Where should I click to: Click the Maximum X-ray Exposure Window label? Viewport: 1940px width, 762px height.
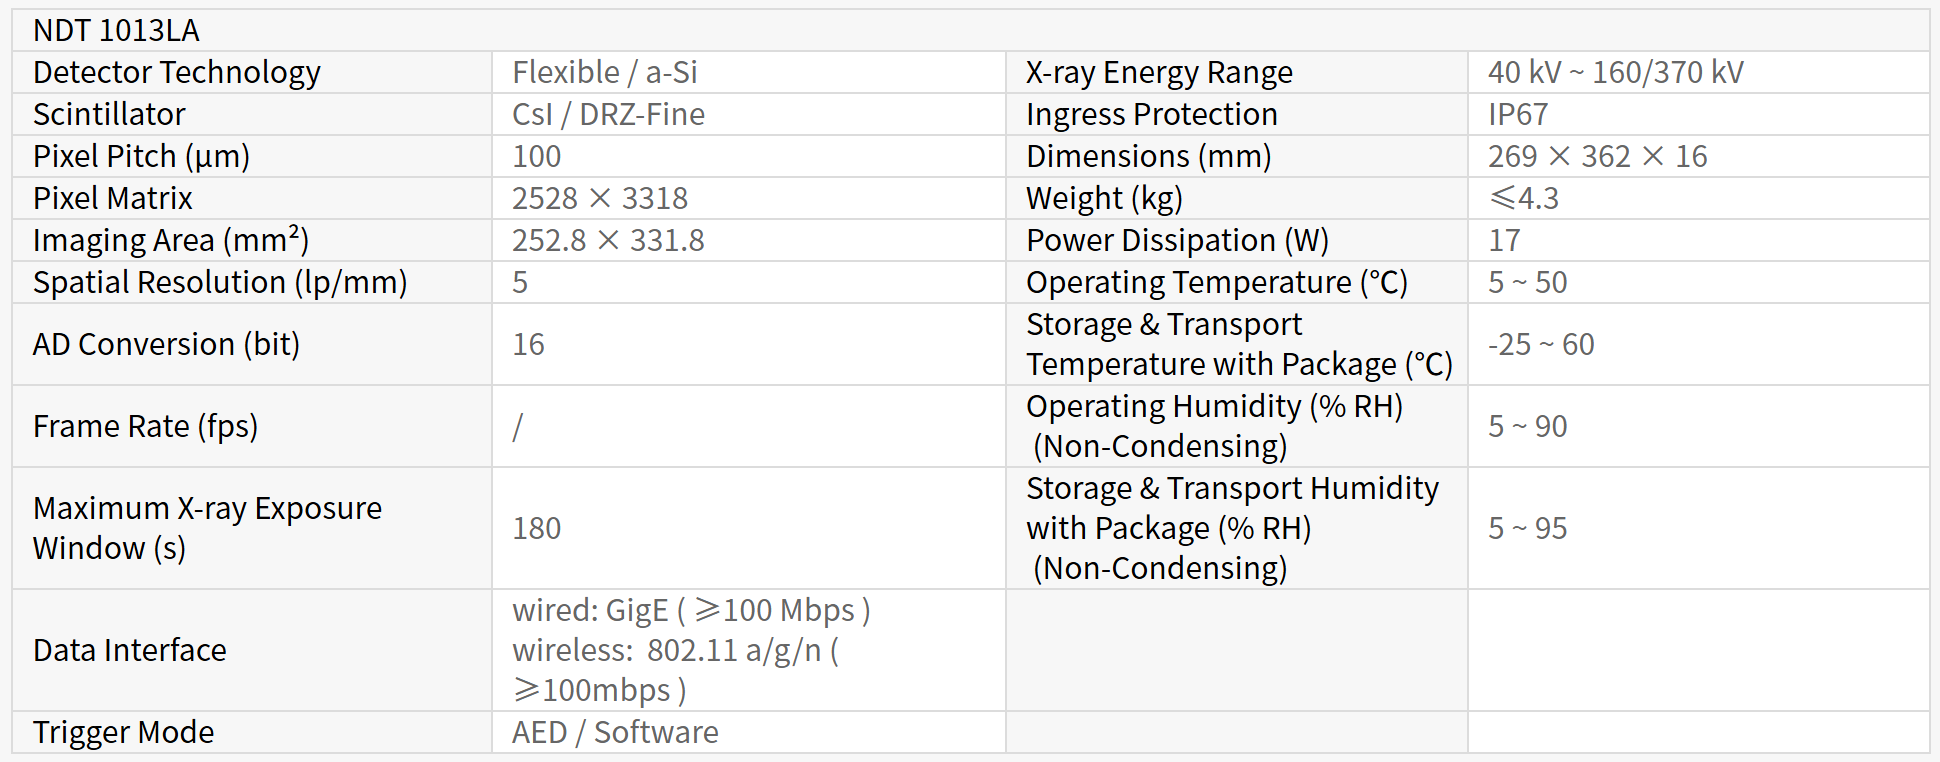(x=207, y=528)
